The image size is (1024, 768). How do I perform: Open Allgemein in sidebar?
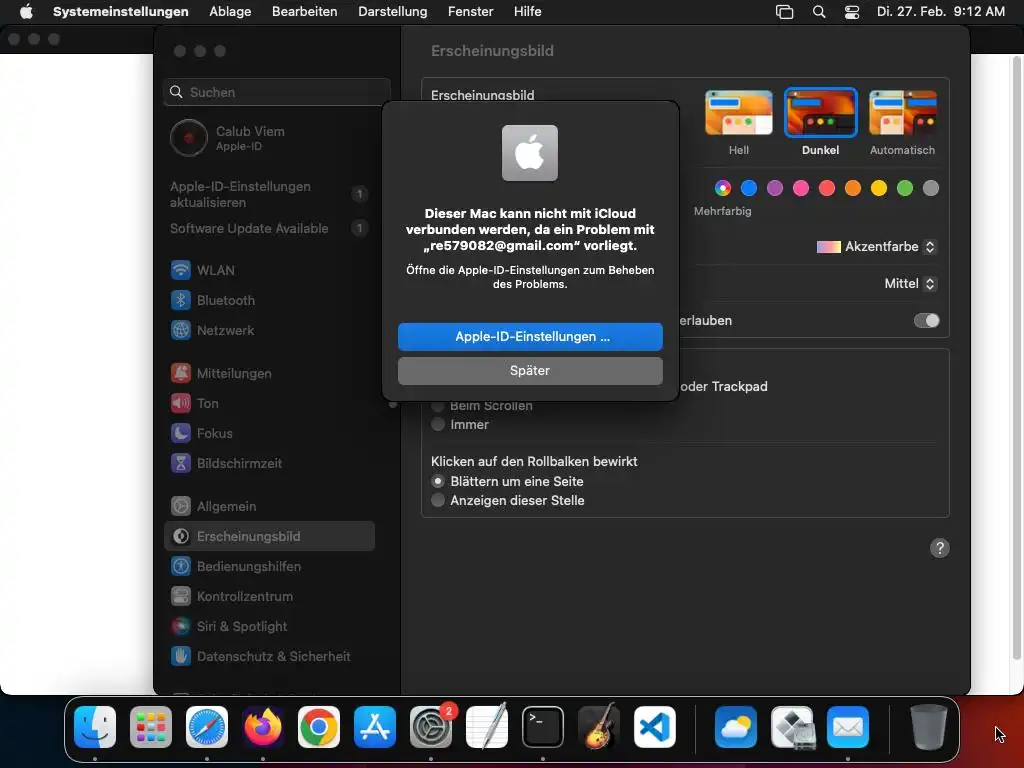(x=269, y=507)
